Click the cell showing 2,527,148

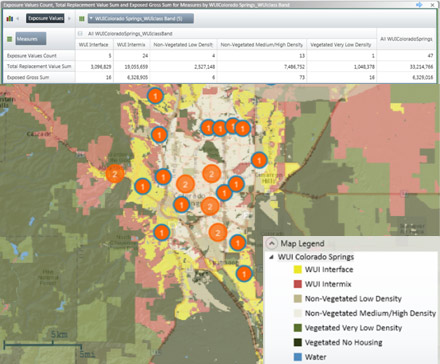pyautogui.click(x=183, y=67)
